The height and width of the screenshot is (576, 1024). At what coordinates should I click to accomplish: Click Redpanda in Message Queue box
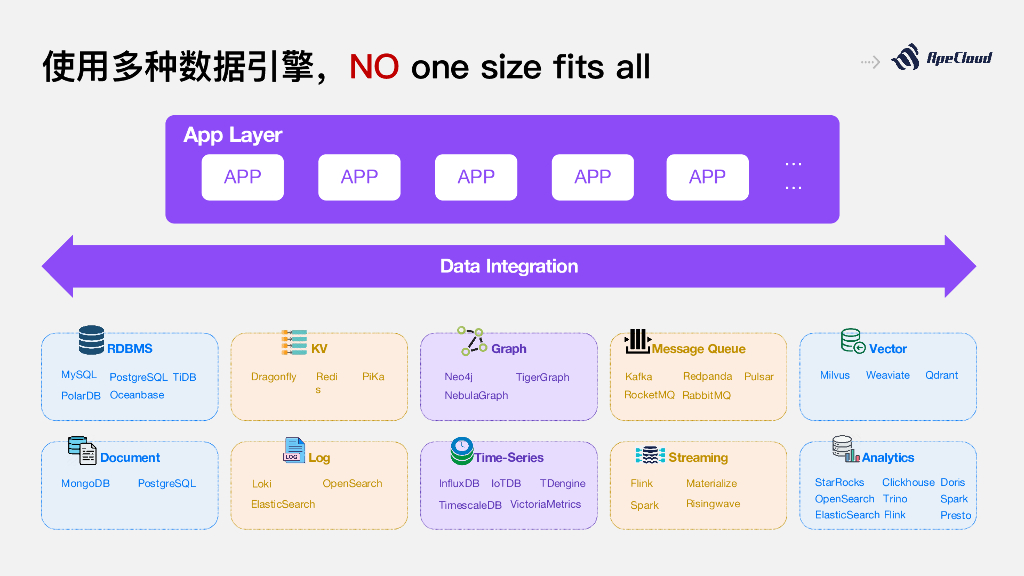[x=707, y=377]
